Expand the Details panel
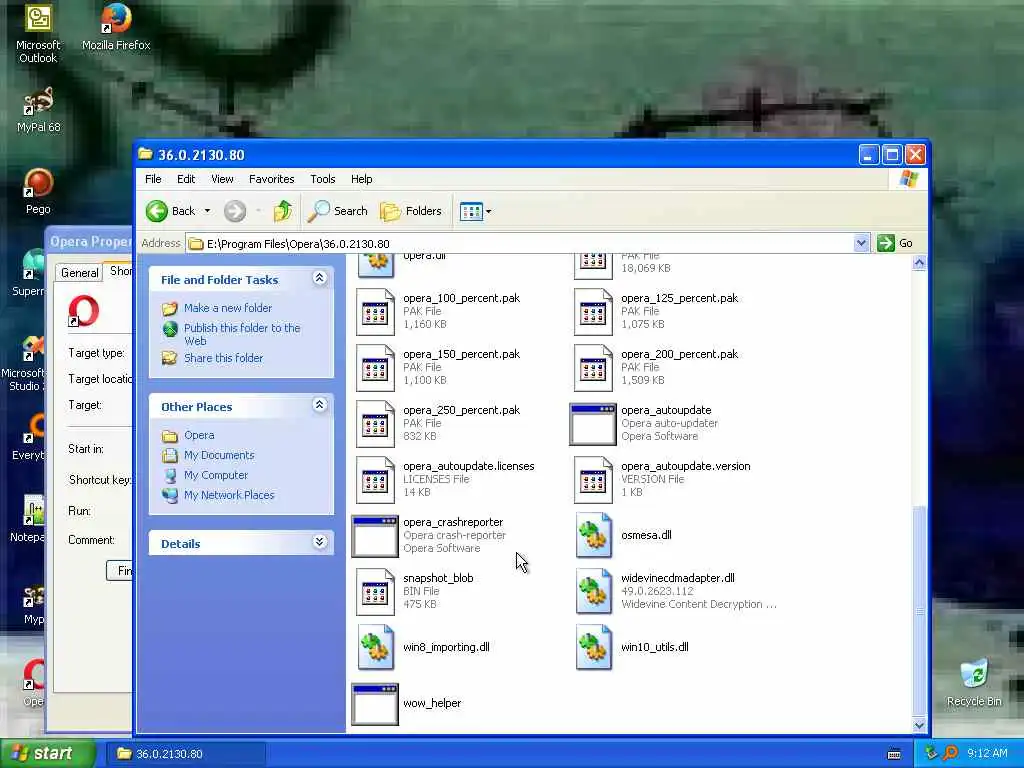This screenshot has width=1024, height=768. pyautogui.click(x=319, y=542)
